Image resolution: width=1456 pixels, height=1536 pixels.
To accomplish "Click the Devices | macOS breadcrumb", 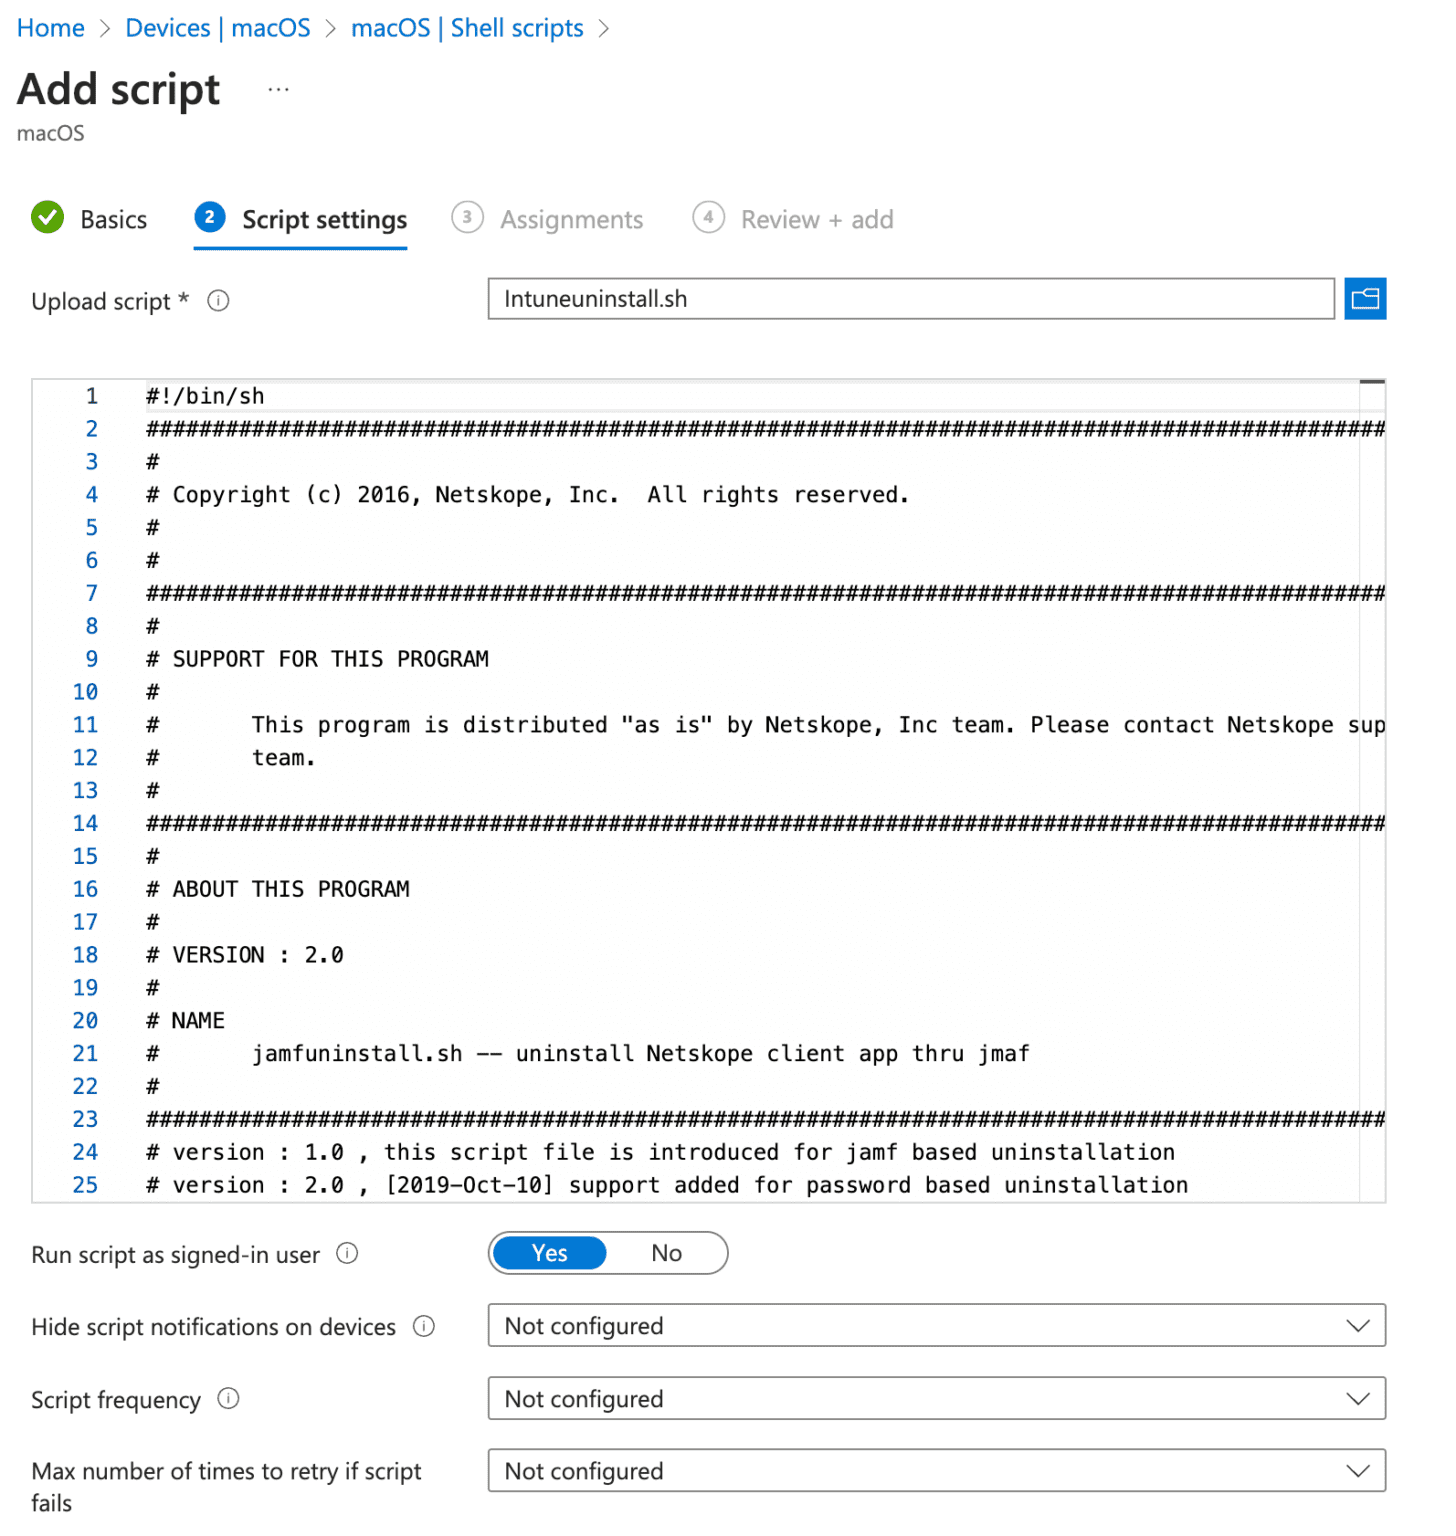I will coord(218,28).
